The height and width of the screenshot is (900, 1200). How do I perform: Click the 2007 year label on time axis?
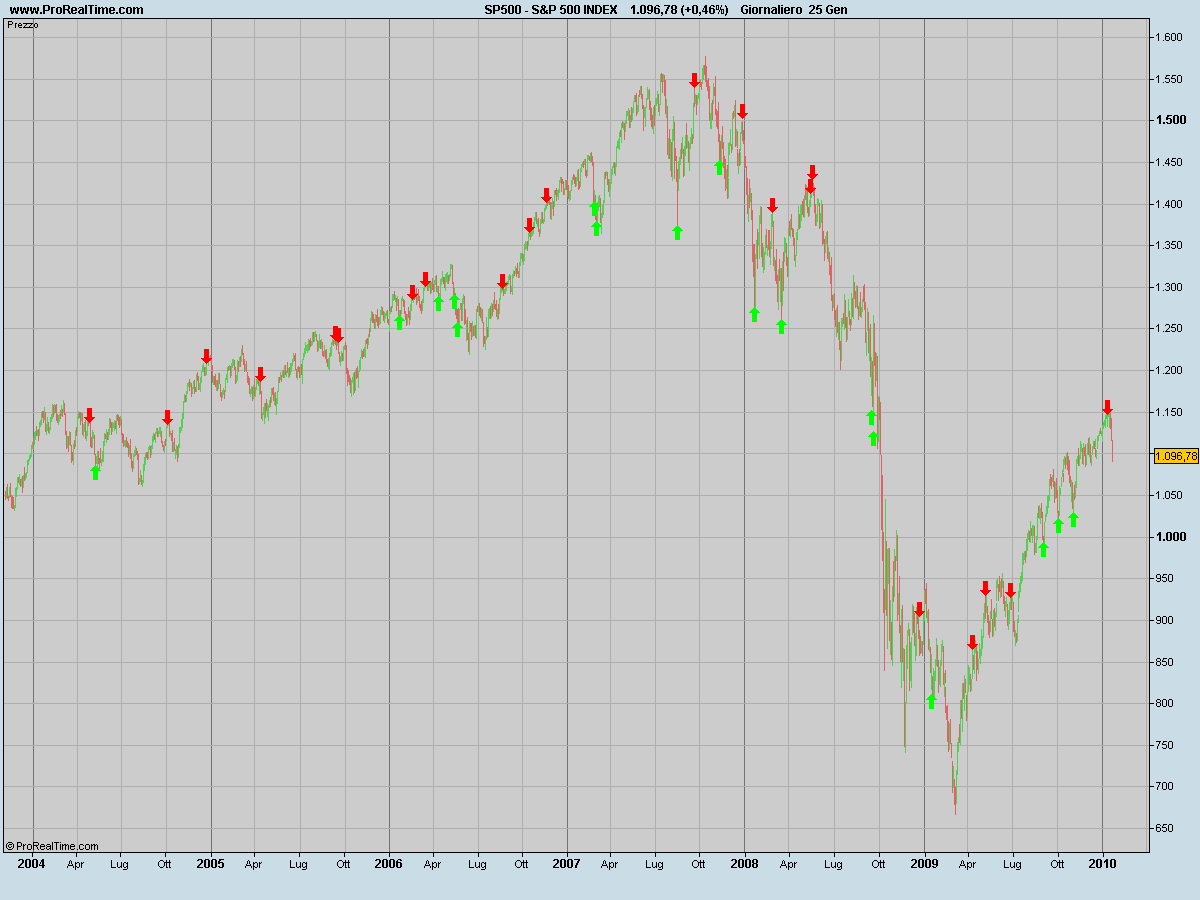(x=566, y=862)
